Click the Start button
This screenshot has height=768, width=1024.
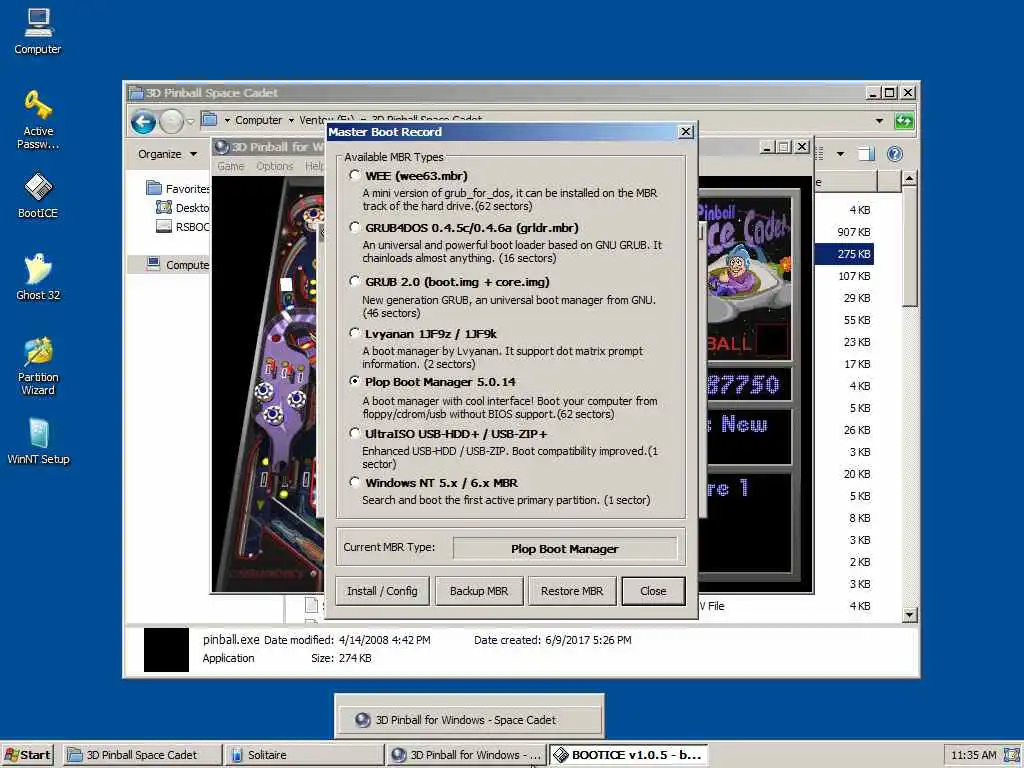[27, 755]
